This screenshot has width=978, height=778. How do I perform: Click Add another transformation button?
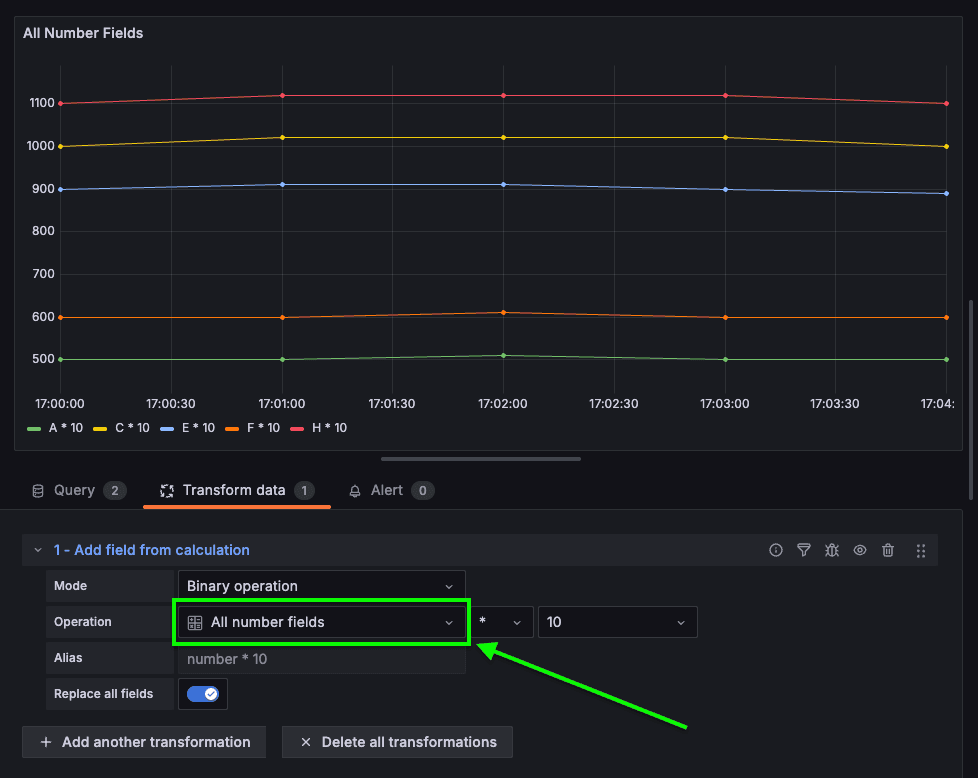tap(144, 742)
